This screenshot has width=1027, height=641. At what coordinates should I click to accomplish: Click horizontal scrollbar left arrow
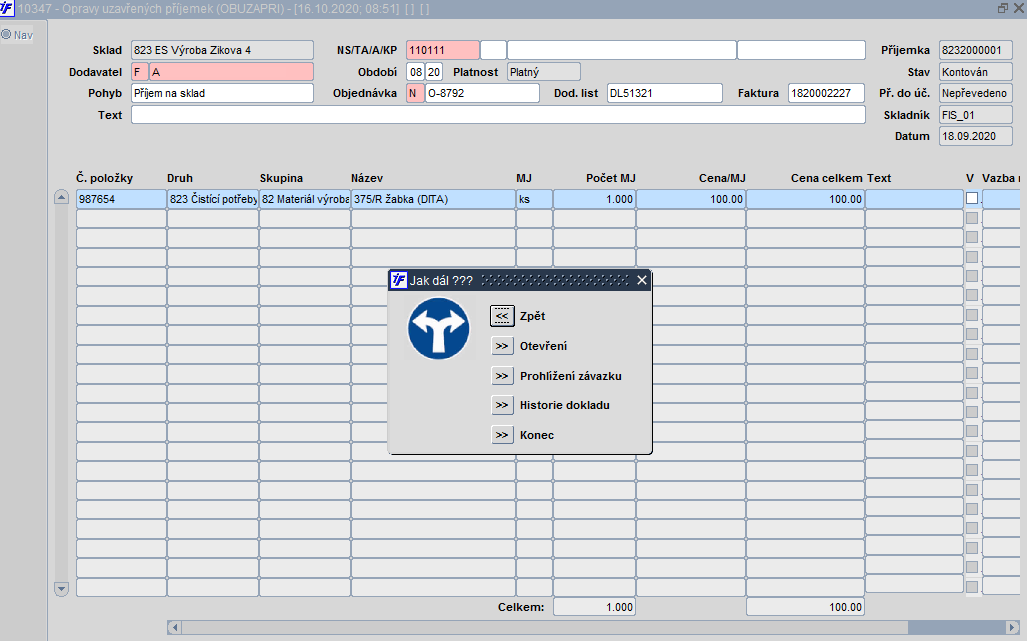[174, 627]
